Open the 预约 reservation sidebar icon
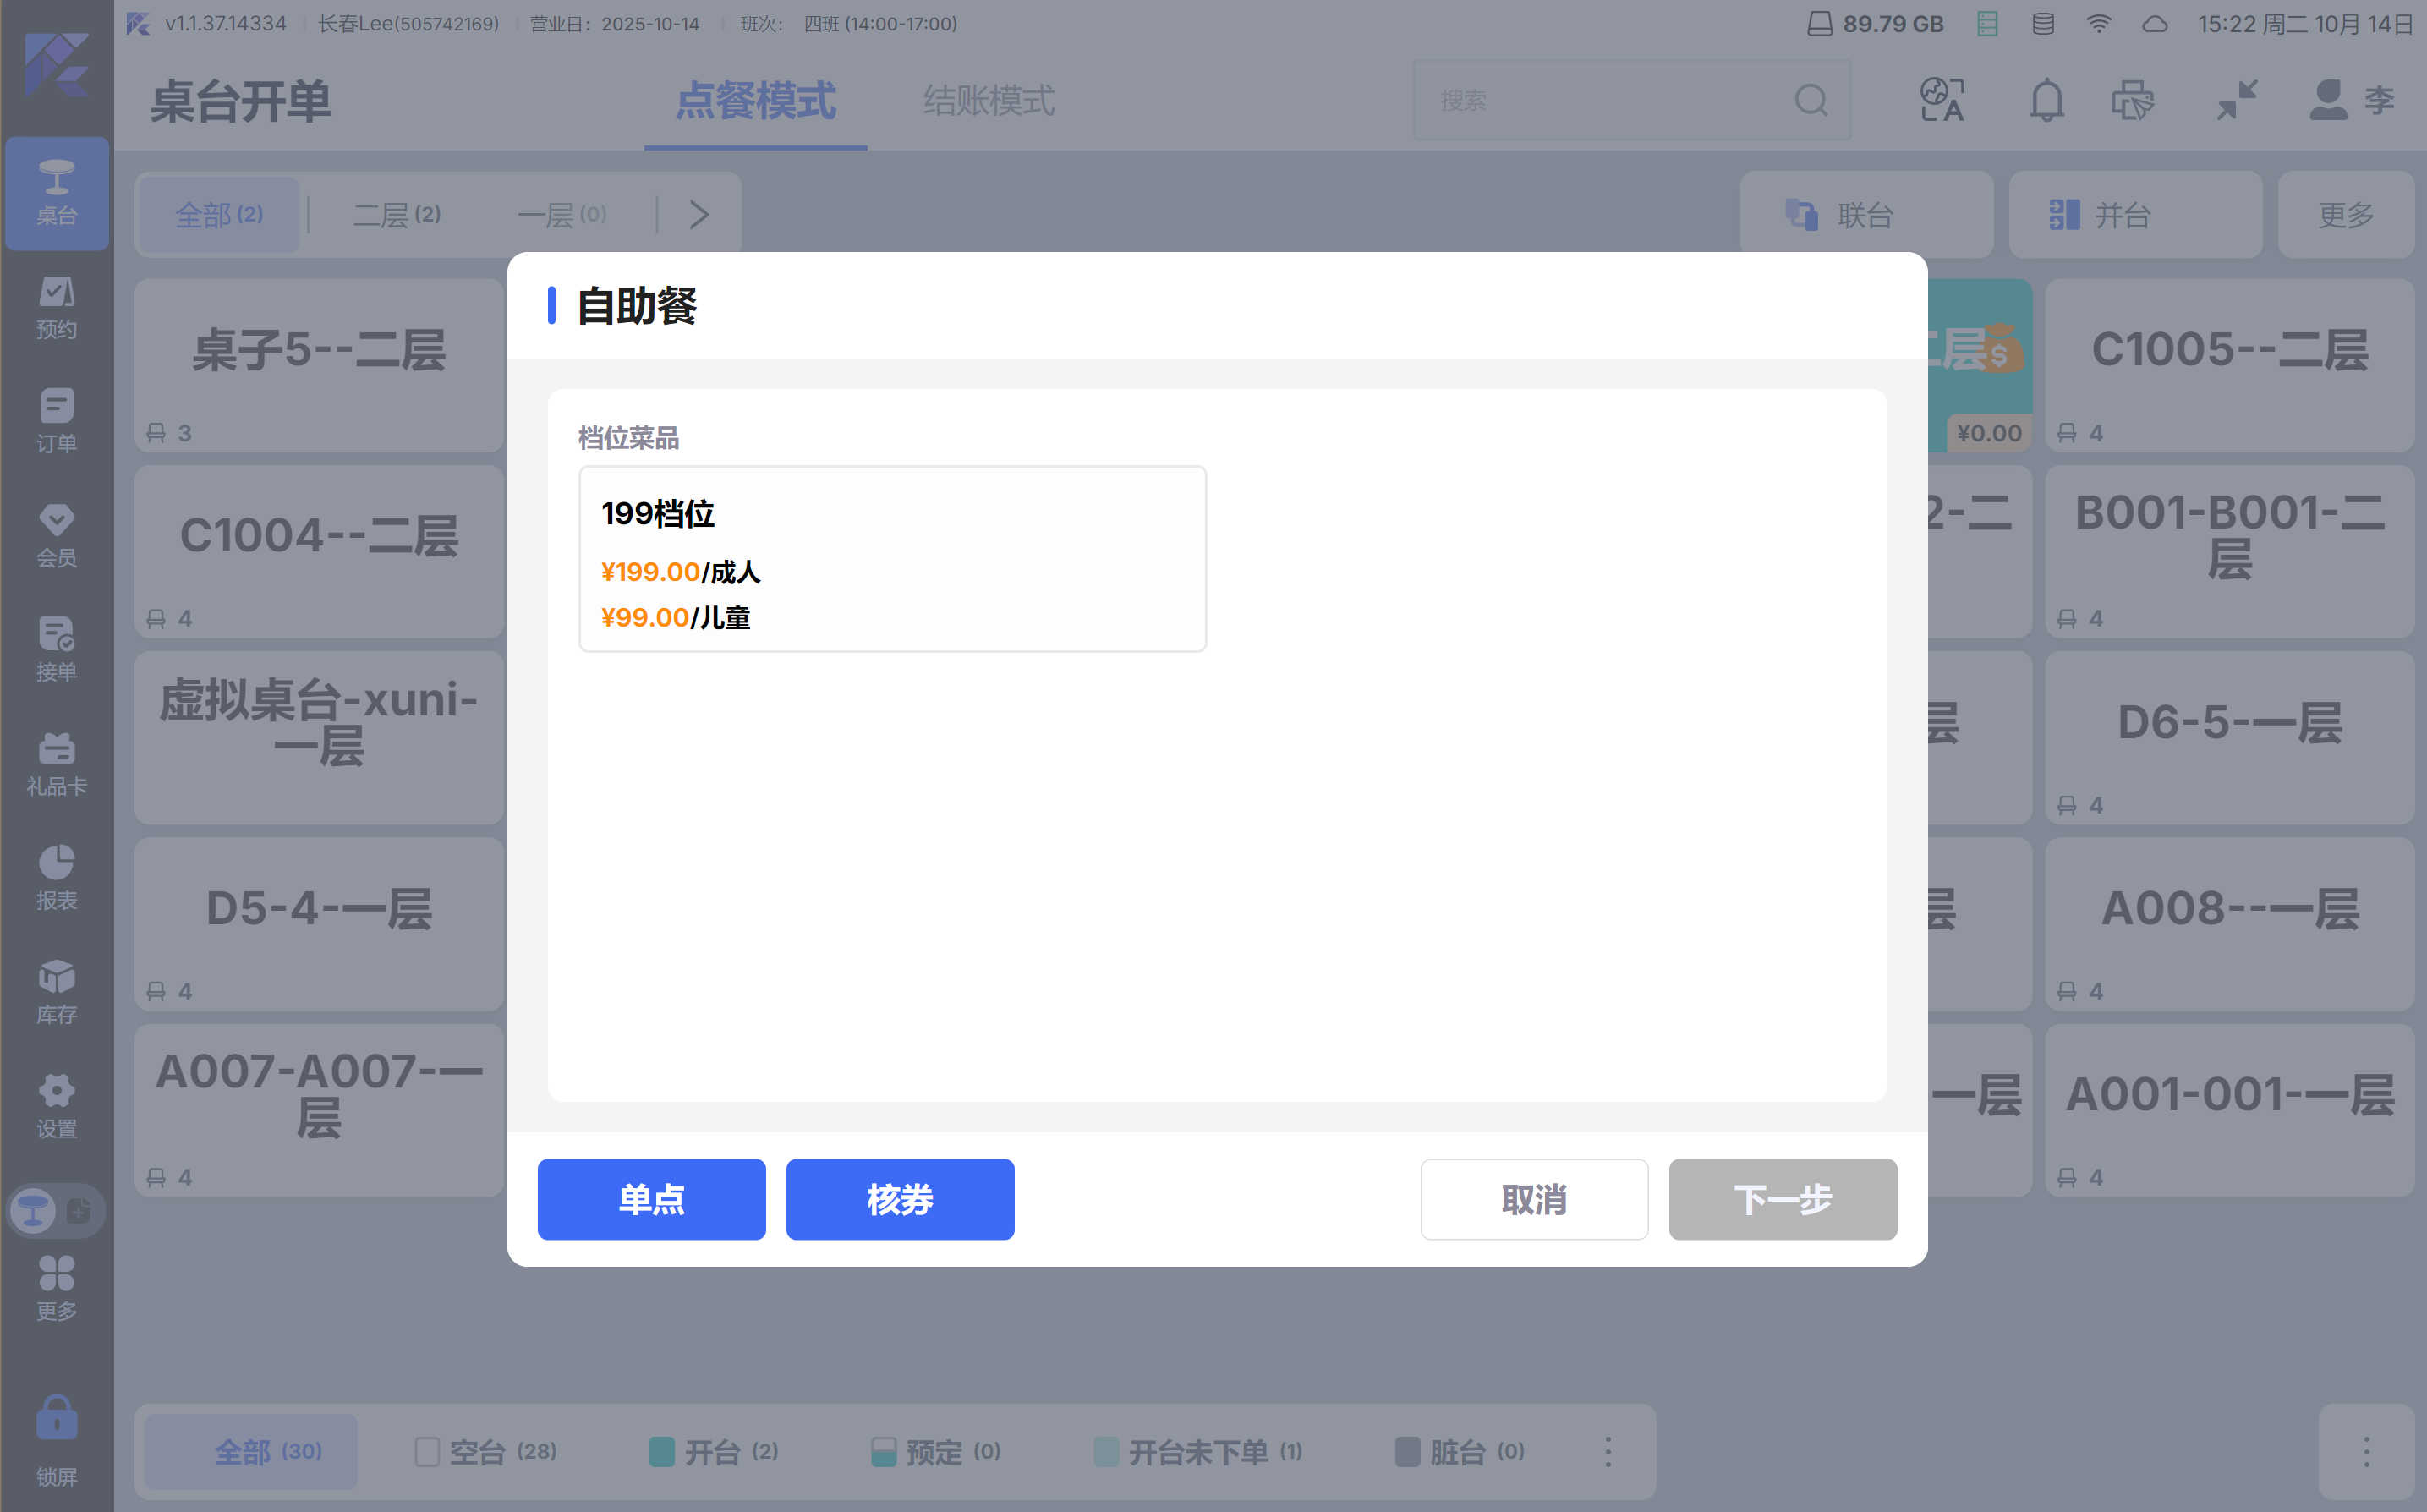Image resolution: width=2427 pixels, height=1512 pixels. point(56,307)
